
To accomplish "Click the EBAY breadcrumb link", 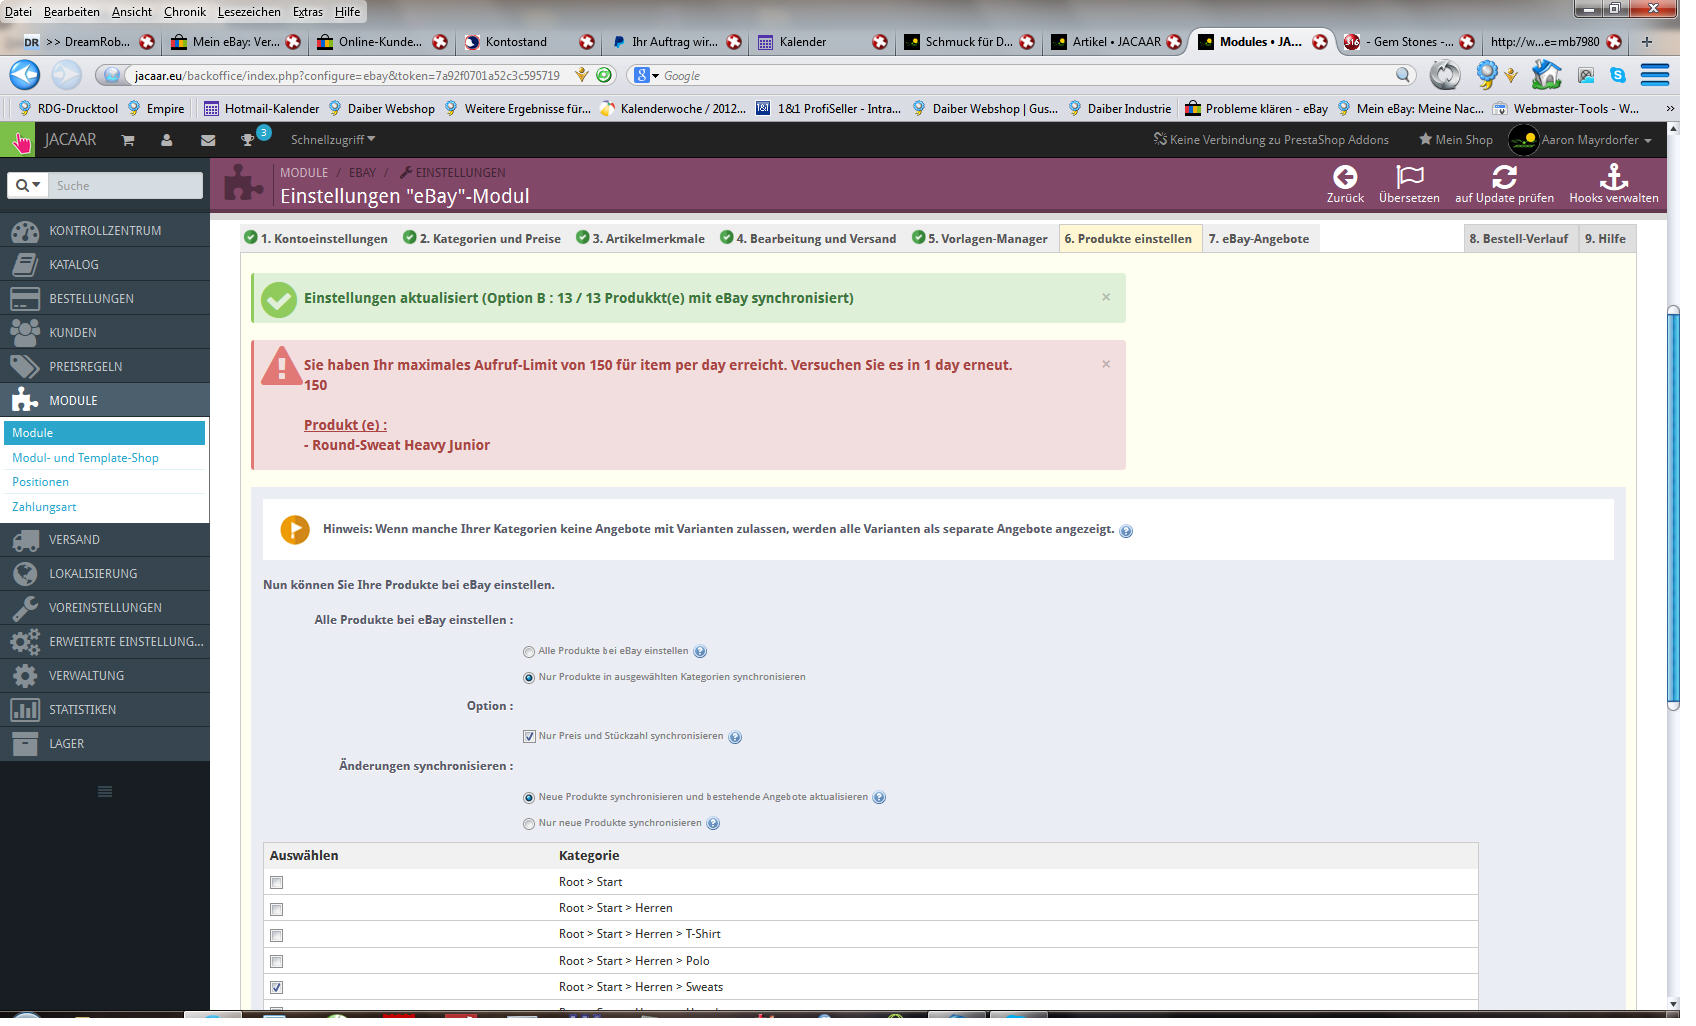I will pos(362,173).
